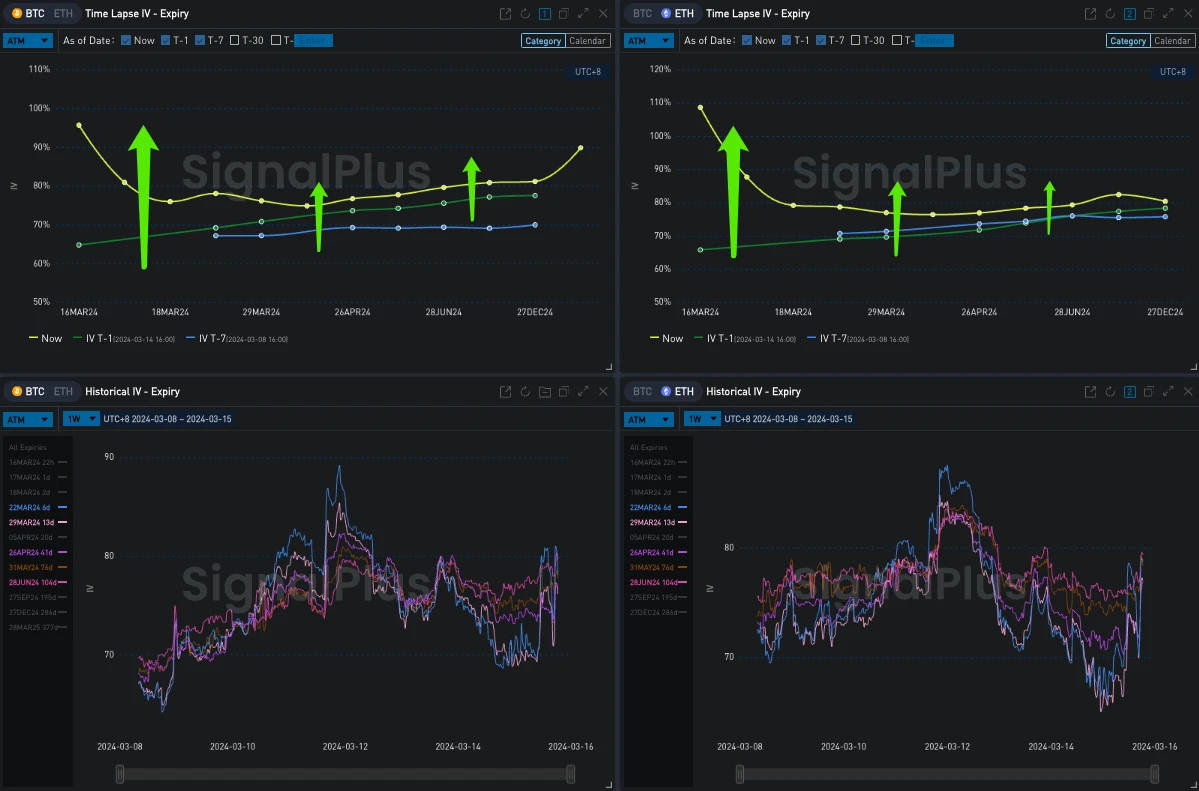Refresh the BTC Historical IV chart
Viewport: 1199px width, 791px height.
click(525, 391)
